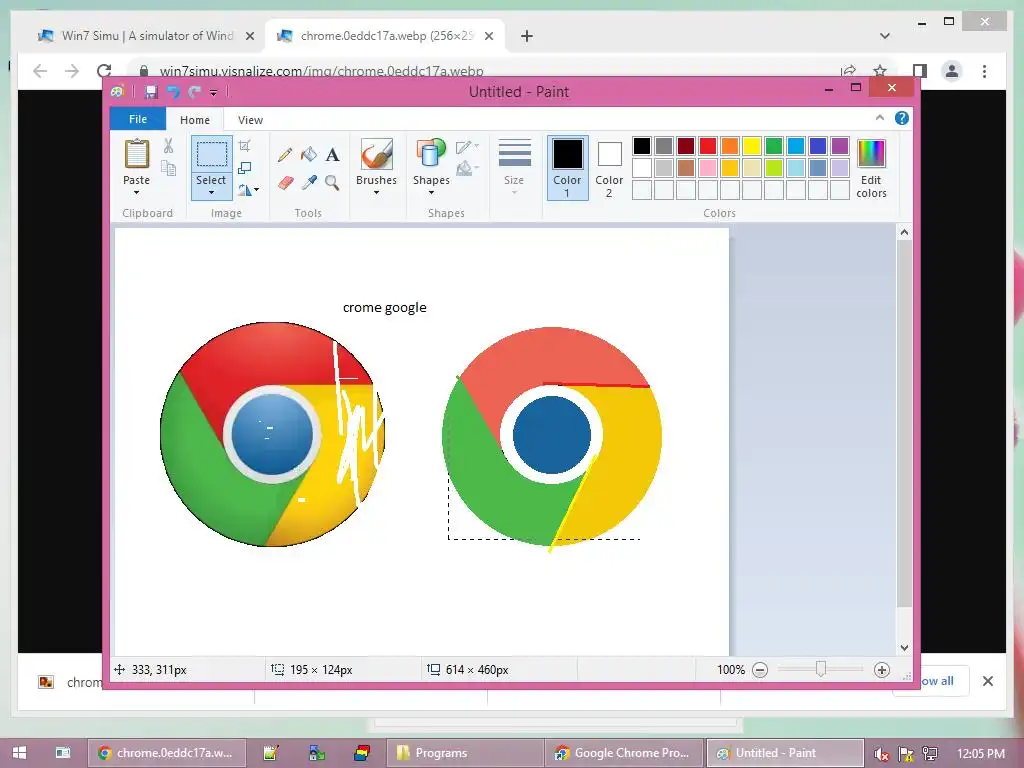Click the Redo arrow in quick access toolbar
Image resolution: width=1024 pixels, height=768 pixels.
point(194,92)
